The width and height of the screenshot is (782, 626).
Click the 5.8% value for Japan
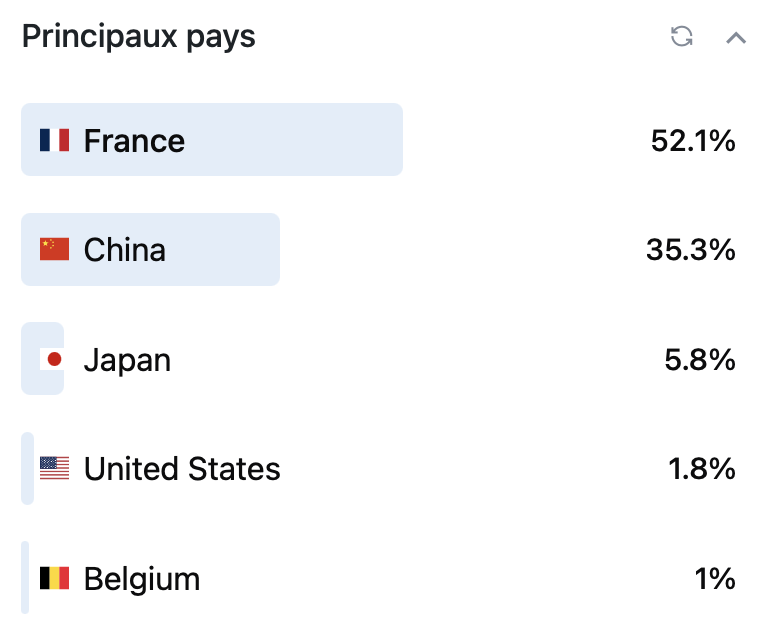tap(700, 359)
